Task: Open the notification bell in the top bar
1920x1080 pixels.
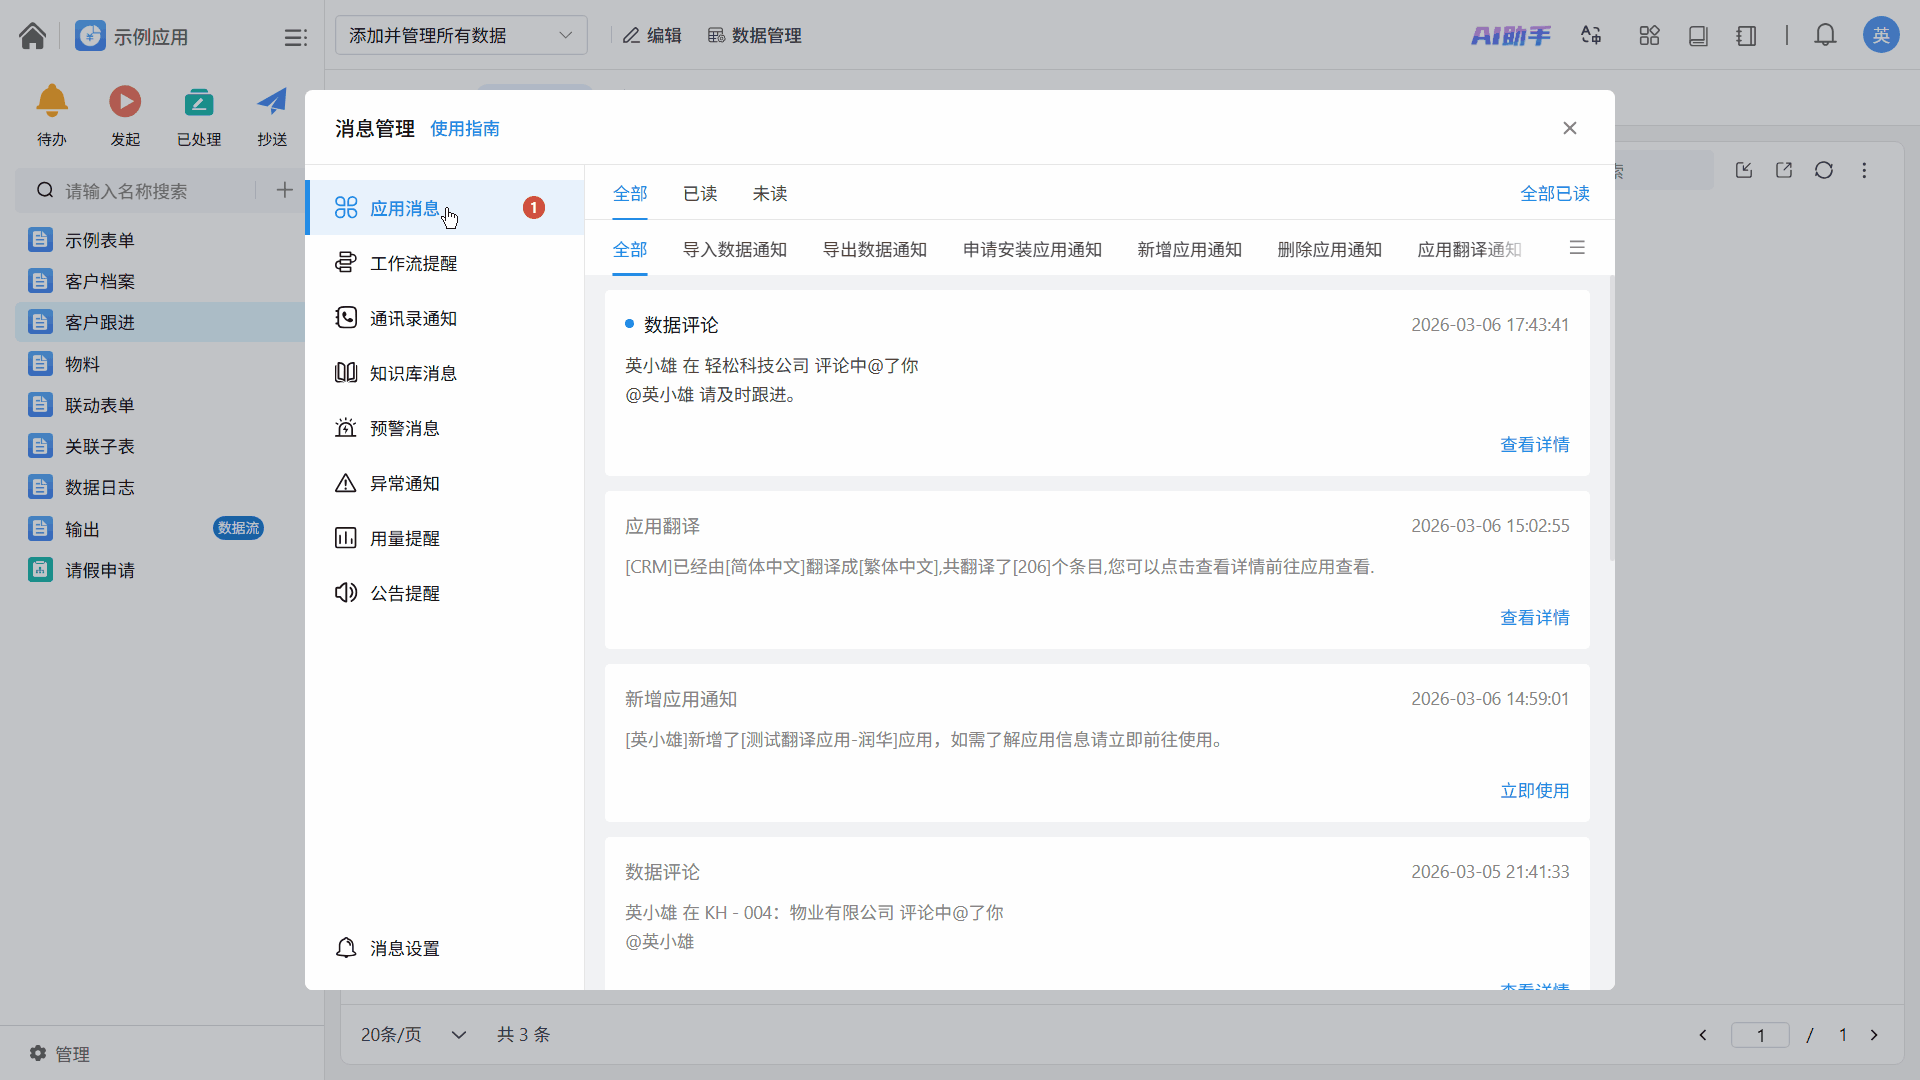Action: (x=1825, y=36)
